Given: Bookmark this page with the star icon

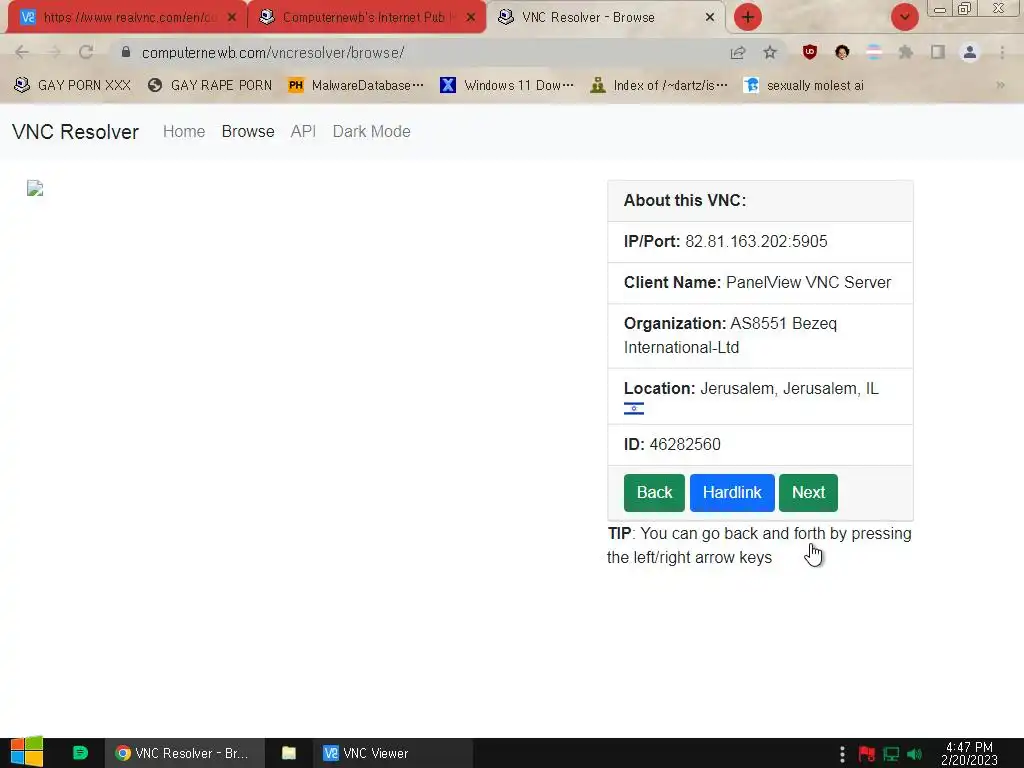Looking at the screenshot, I should pyautogui.click(x=770, y=52).
